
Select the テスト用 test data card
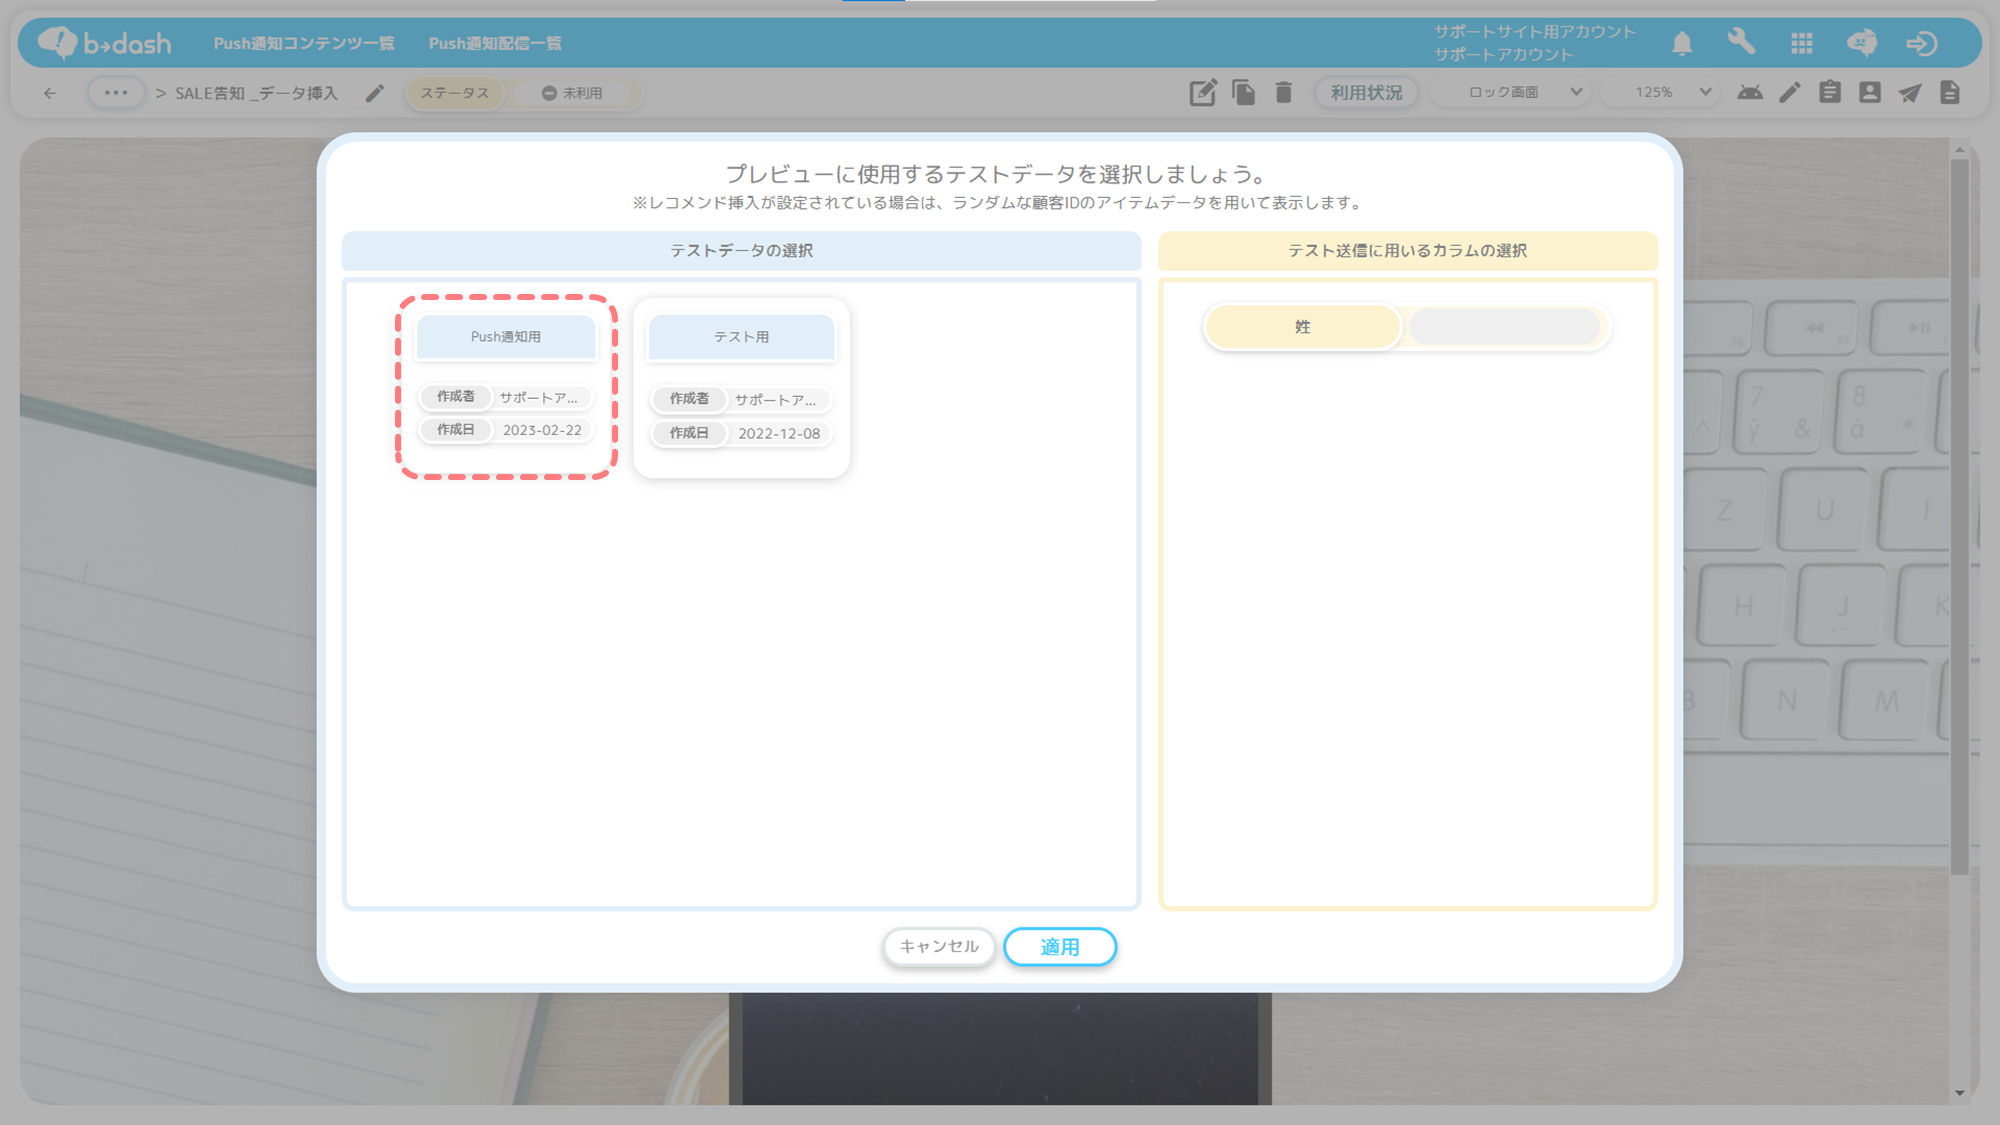tap(741, 388)
